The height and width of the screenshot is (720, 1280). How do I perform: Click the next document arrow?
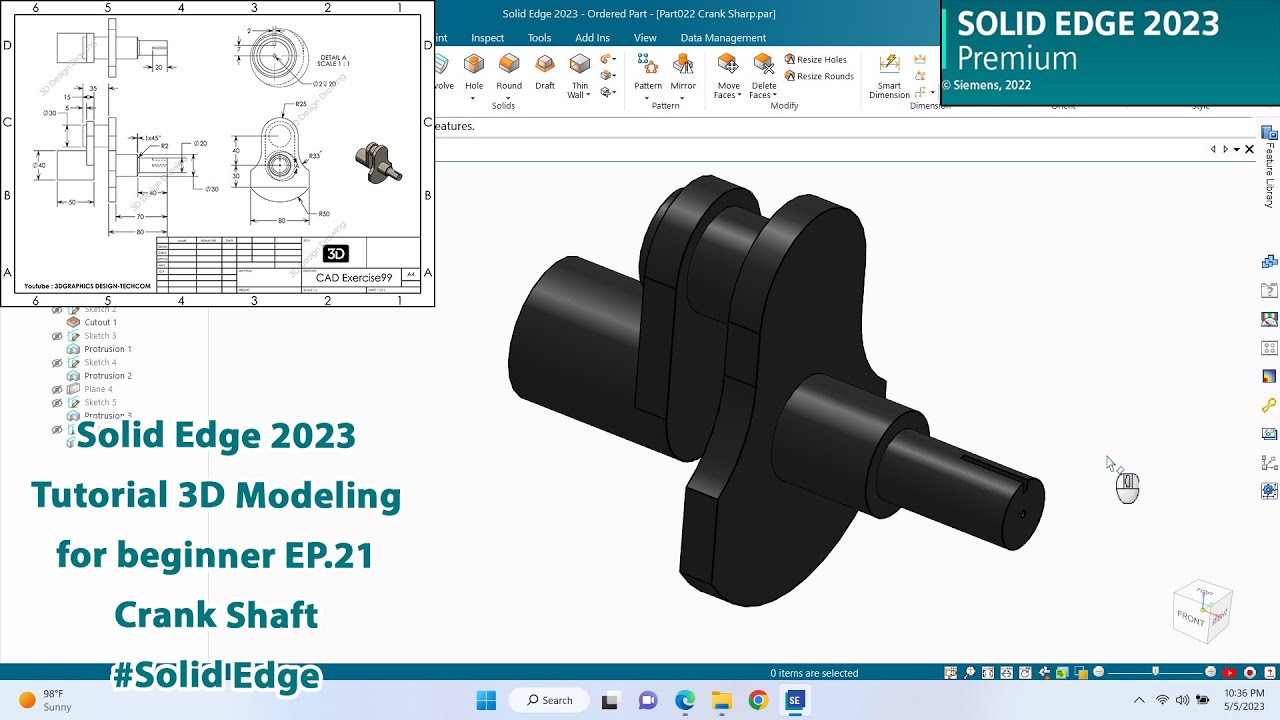coord(1225,149)
